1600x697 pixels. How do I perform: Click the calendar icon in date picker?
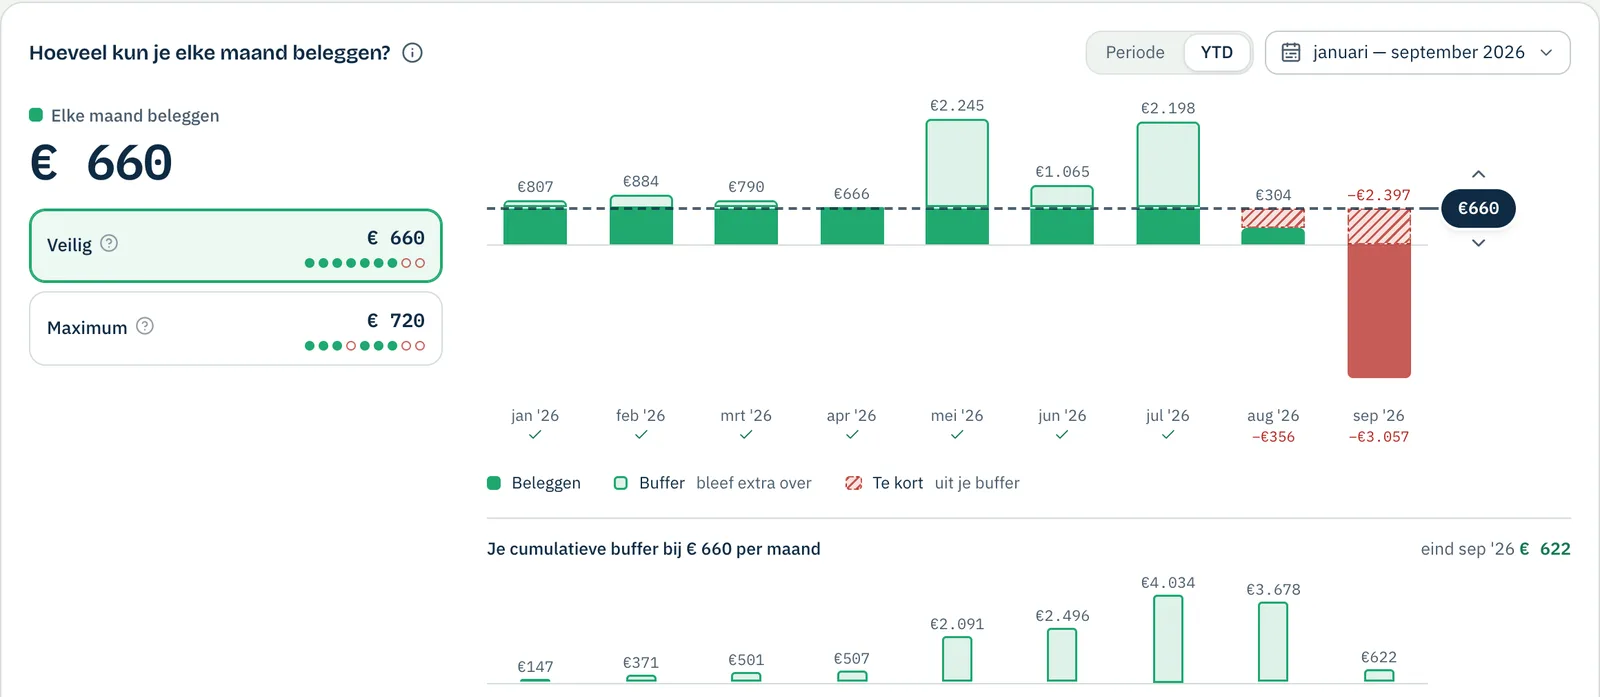point(1291,52)
